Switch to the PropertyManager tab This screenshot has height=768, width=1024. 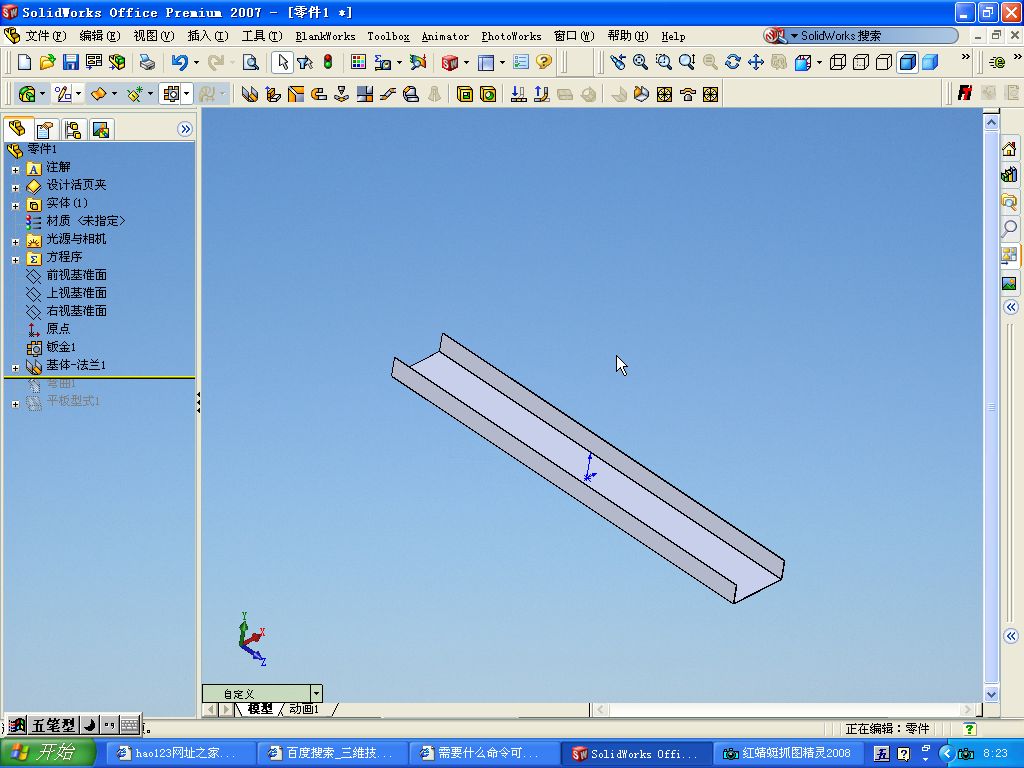click(44, 129)
